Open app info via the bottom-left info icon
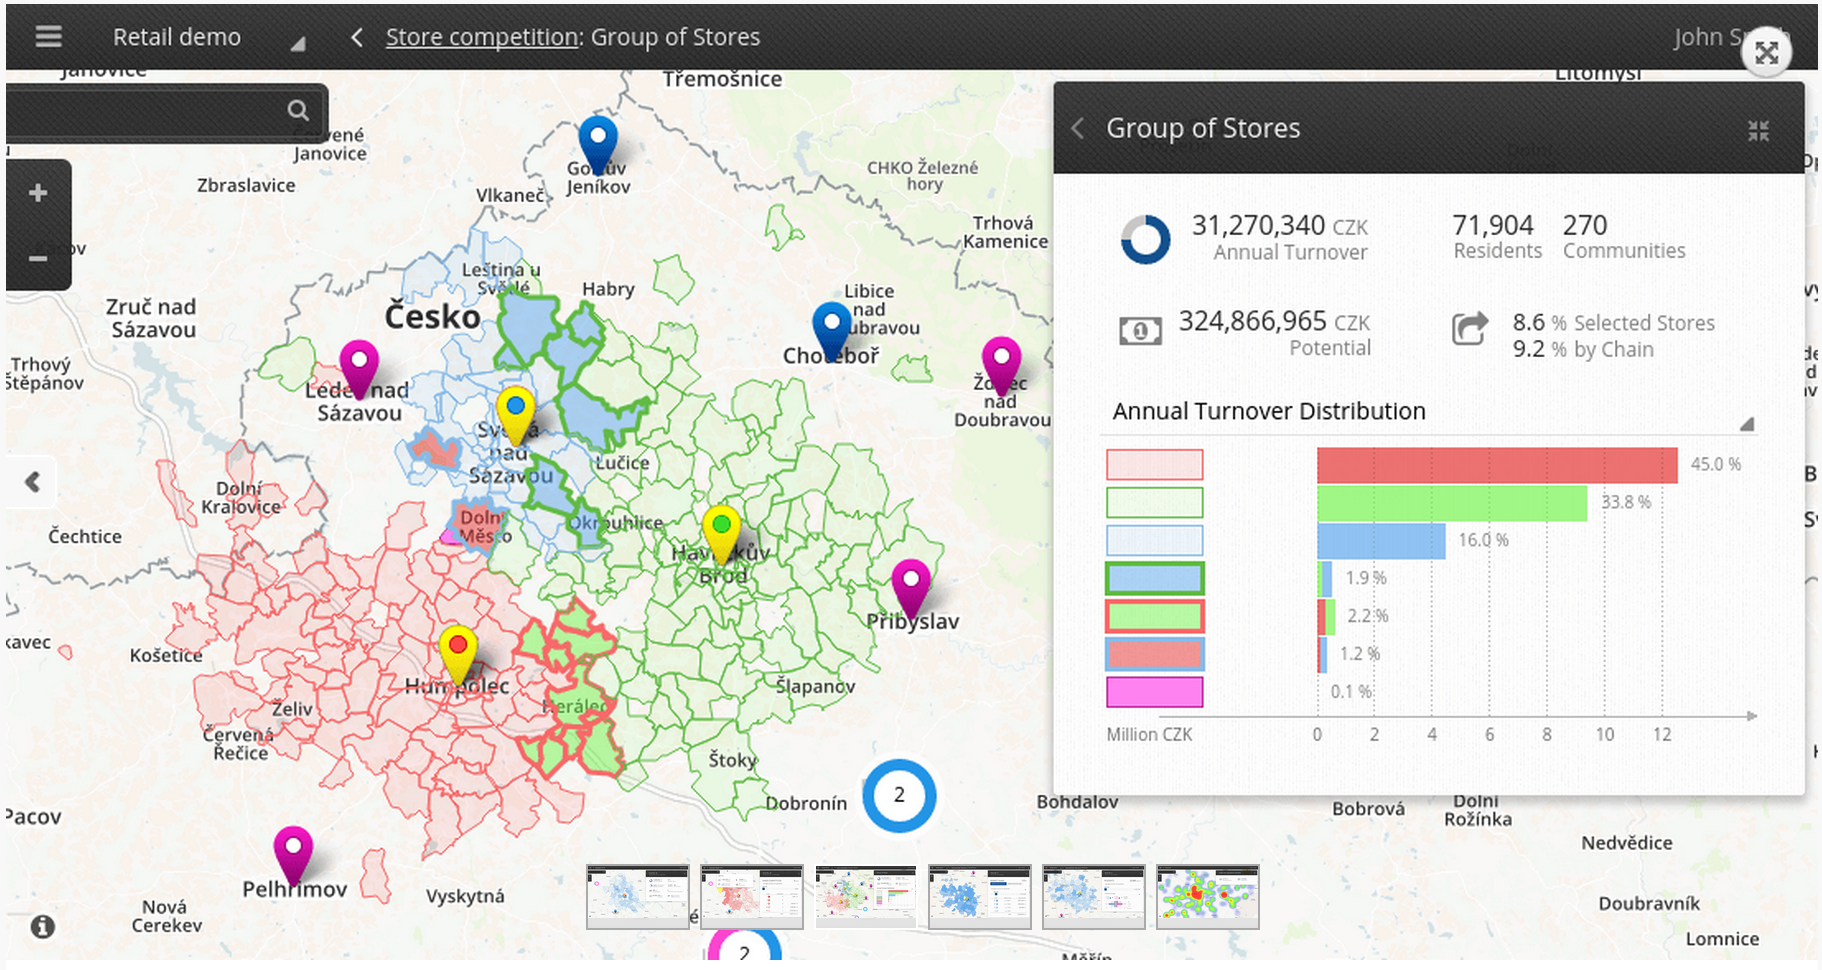Viewport: 1822px width, 970px height. [x=41, y=926]
